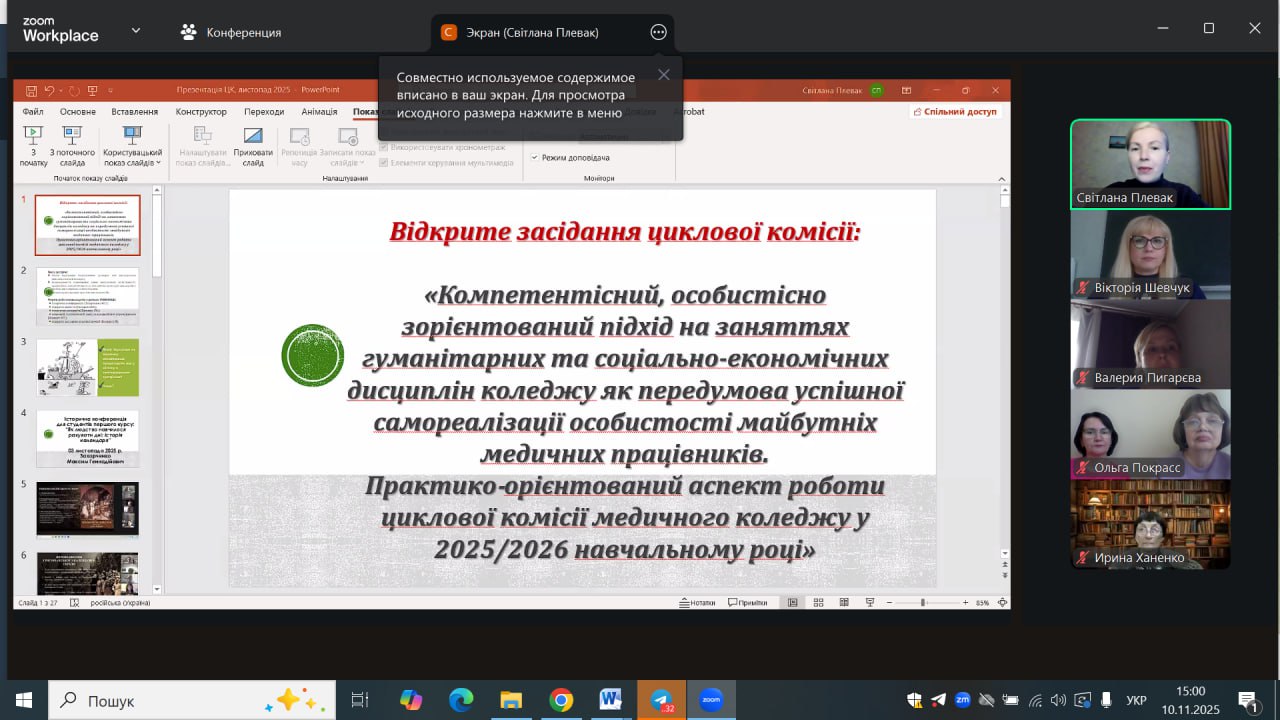Start slideshow from the beginning (З початку)
This screenshot has height=720, width=1280.
[x=33, y=144]
